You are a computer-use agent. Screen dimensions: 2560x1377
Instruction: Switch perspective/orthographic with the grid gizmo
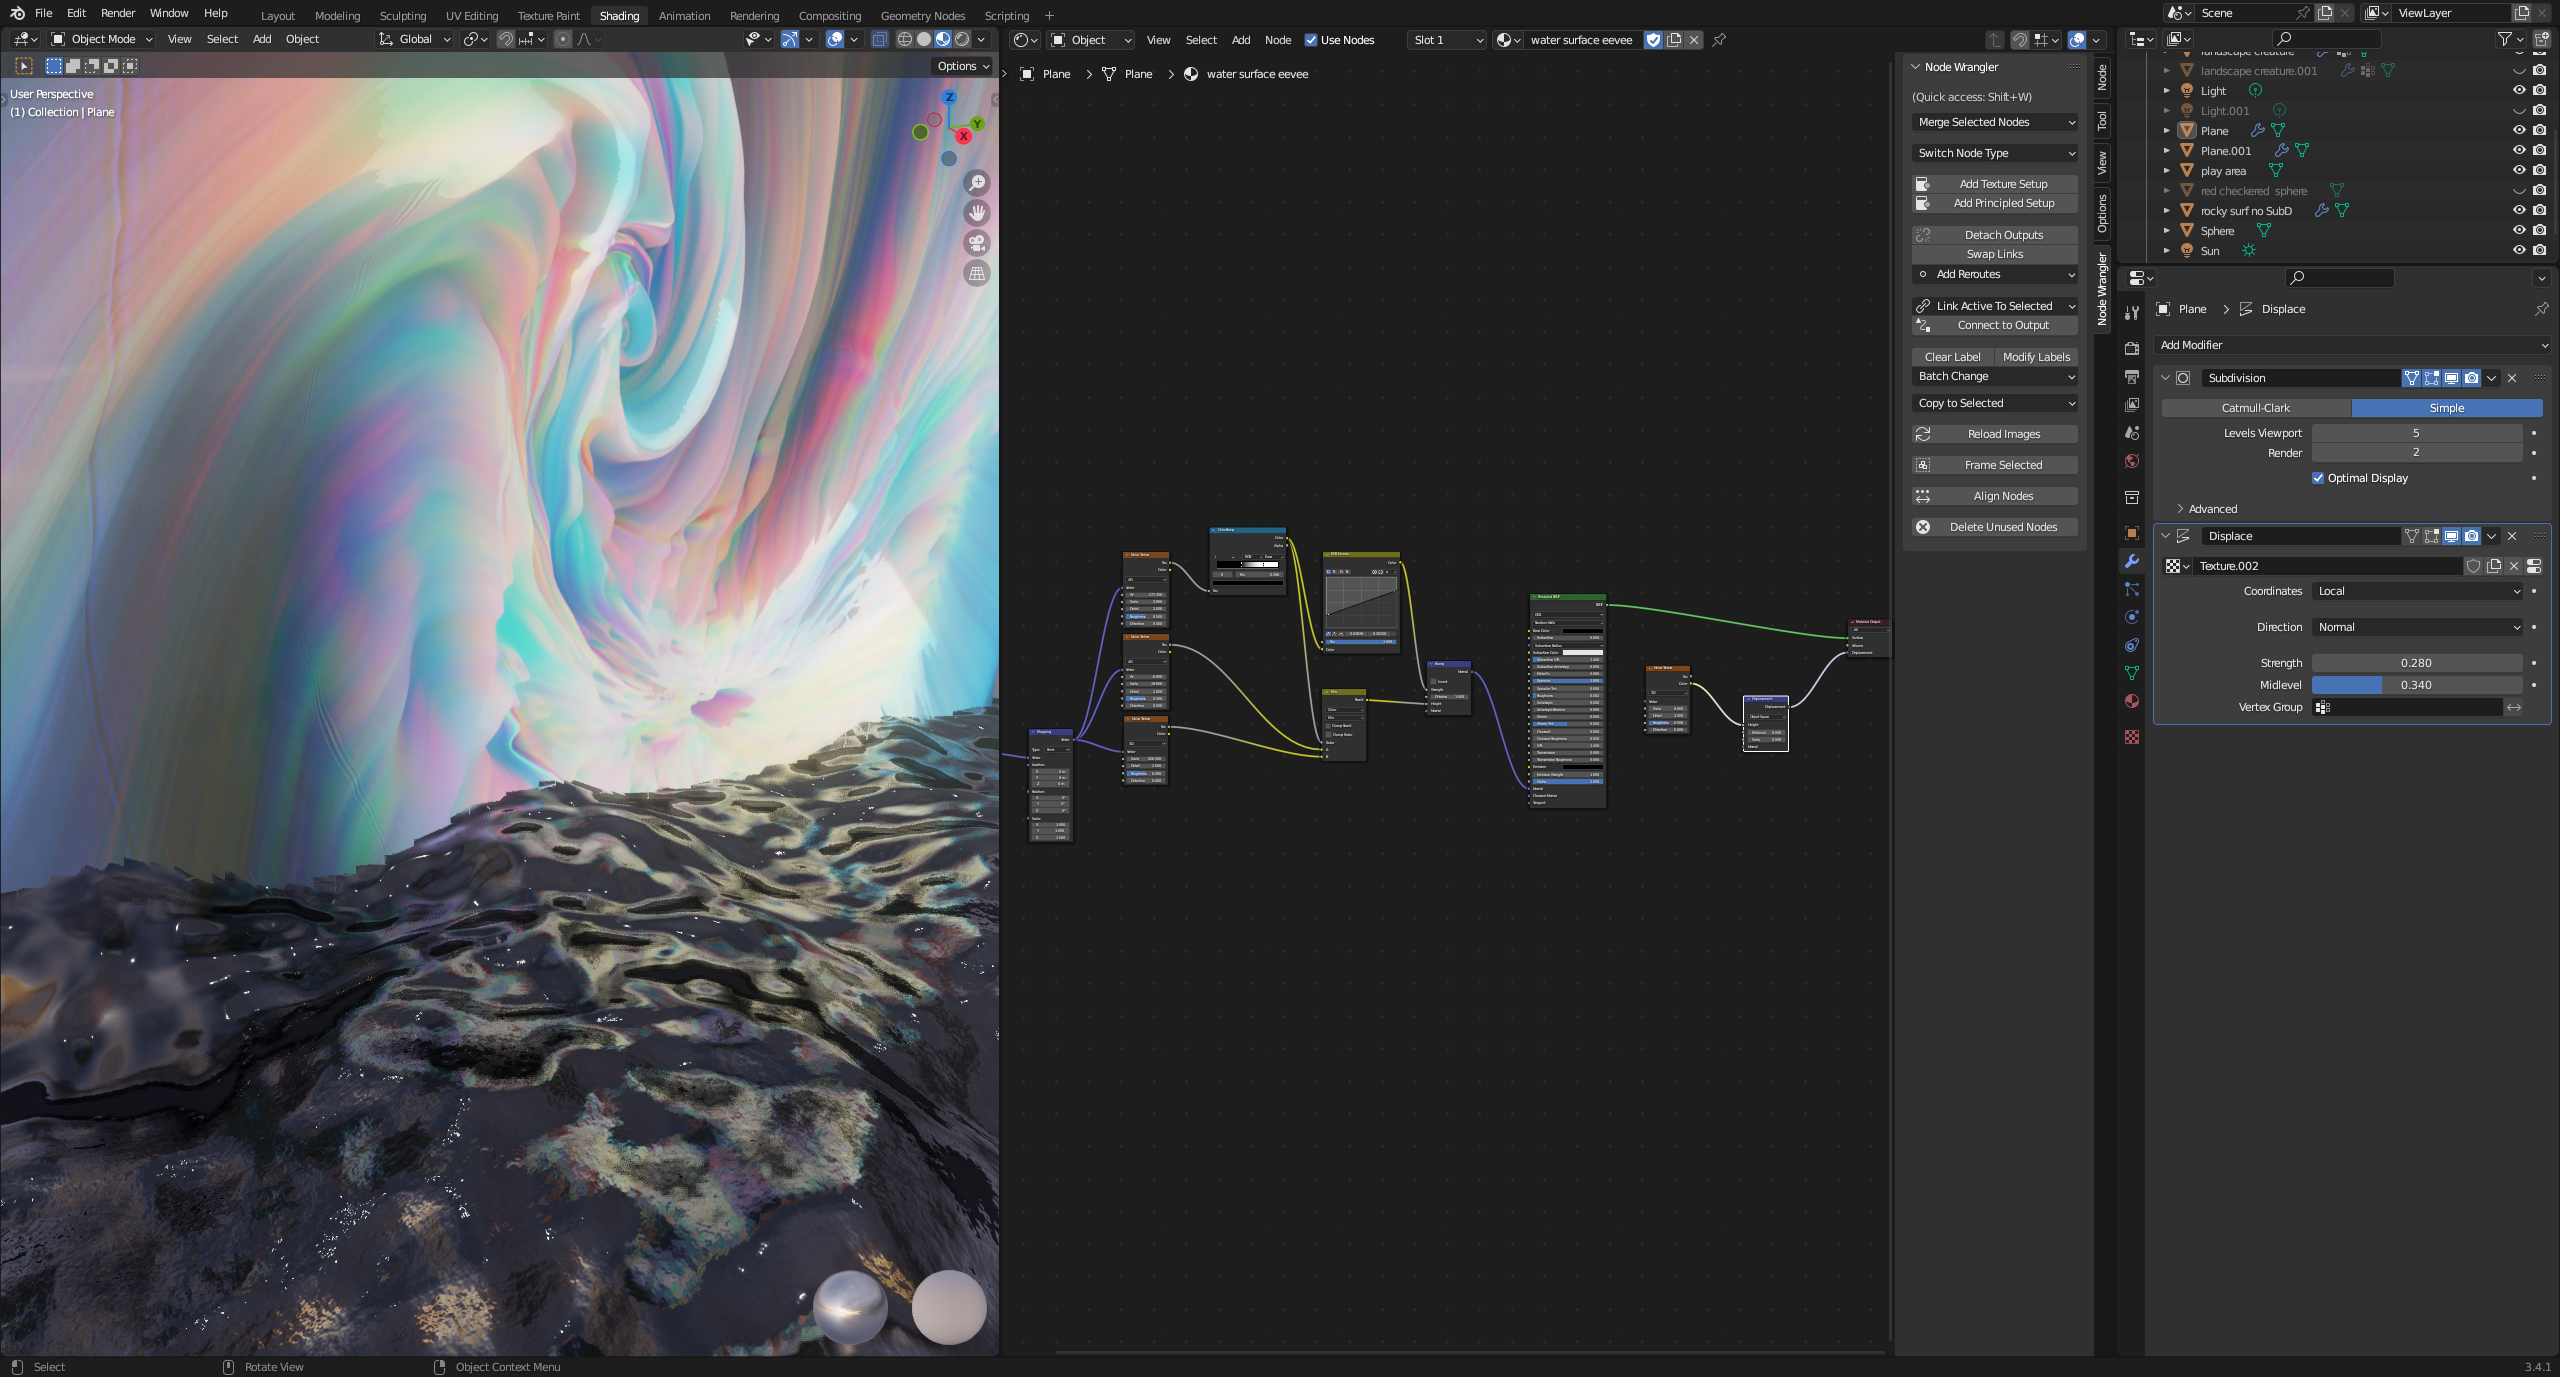pos(977,273)
